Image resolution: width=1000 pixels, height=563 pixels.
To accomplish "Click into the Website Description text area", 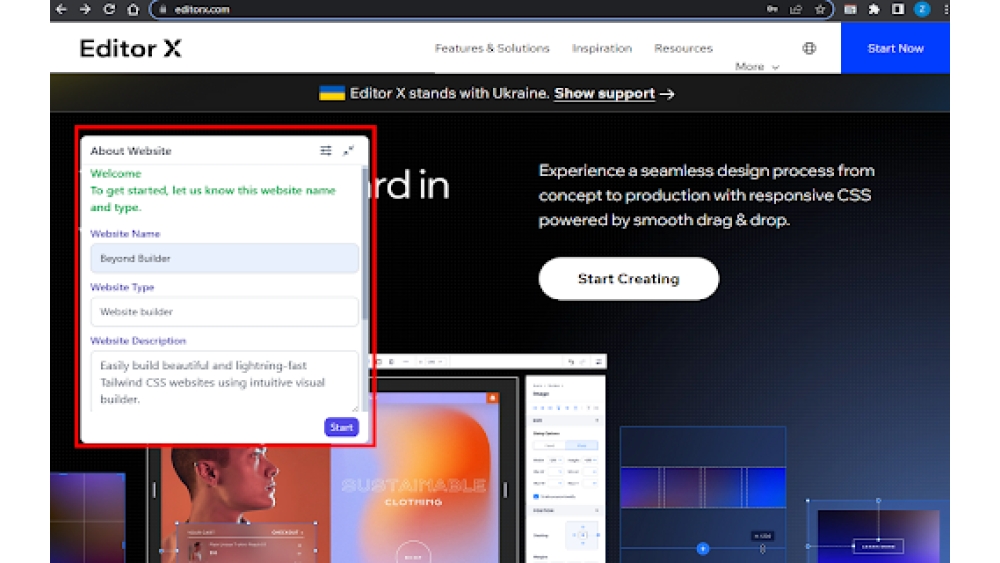I will [x=224, y=381].
